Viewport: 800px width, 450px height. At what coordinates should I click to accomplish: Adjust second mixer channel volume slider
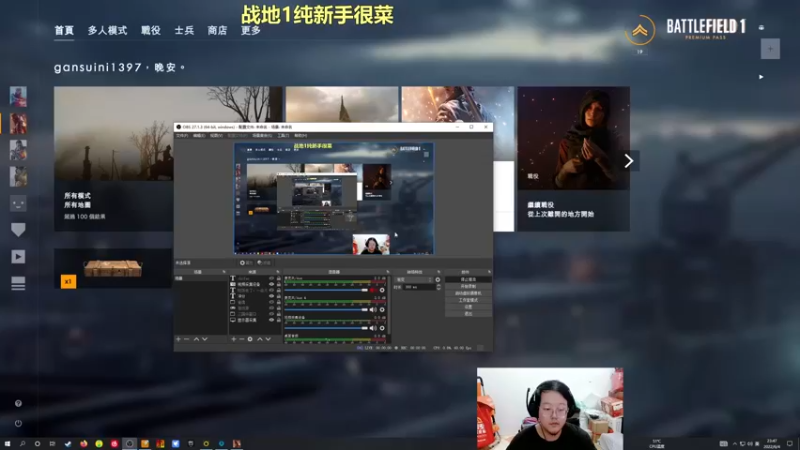(x=326, y=310)
